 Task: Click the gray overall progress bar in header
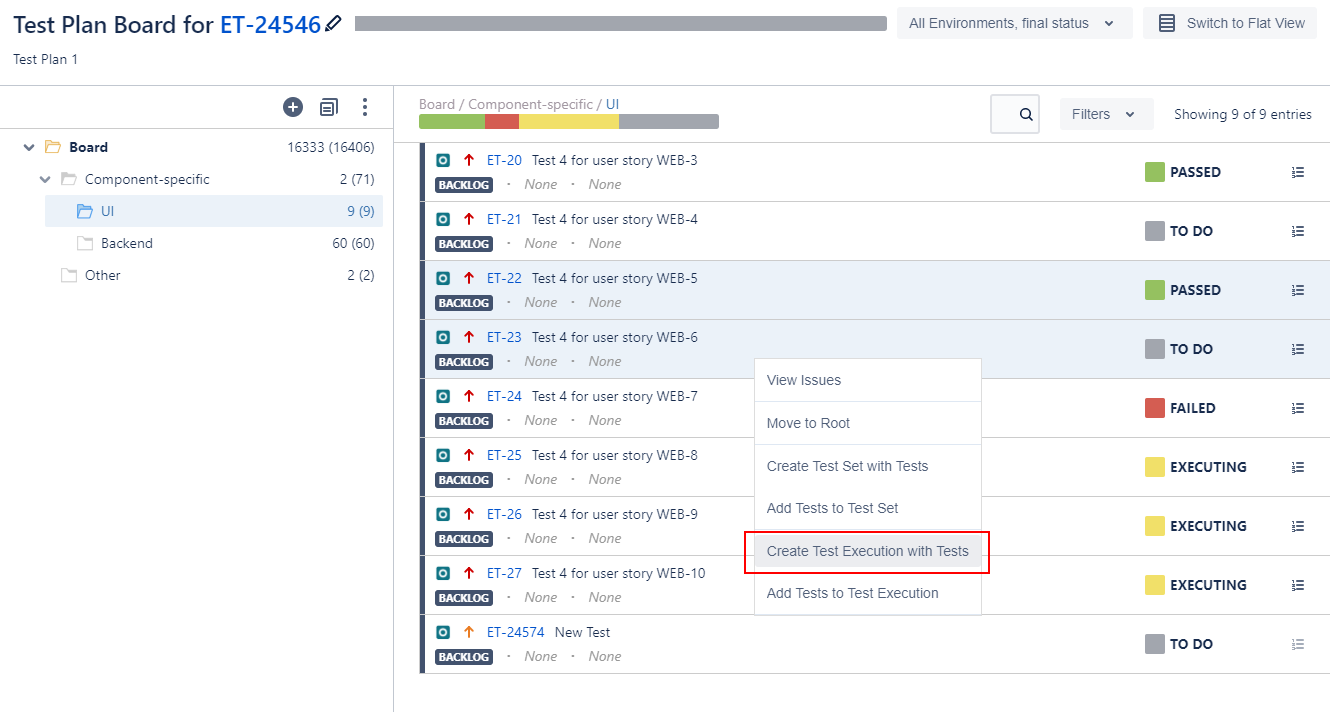[621, 24]
